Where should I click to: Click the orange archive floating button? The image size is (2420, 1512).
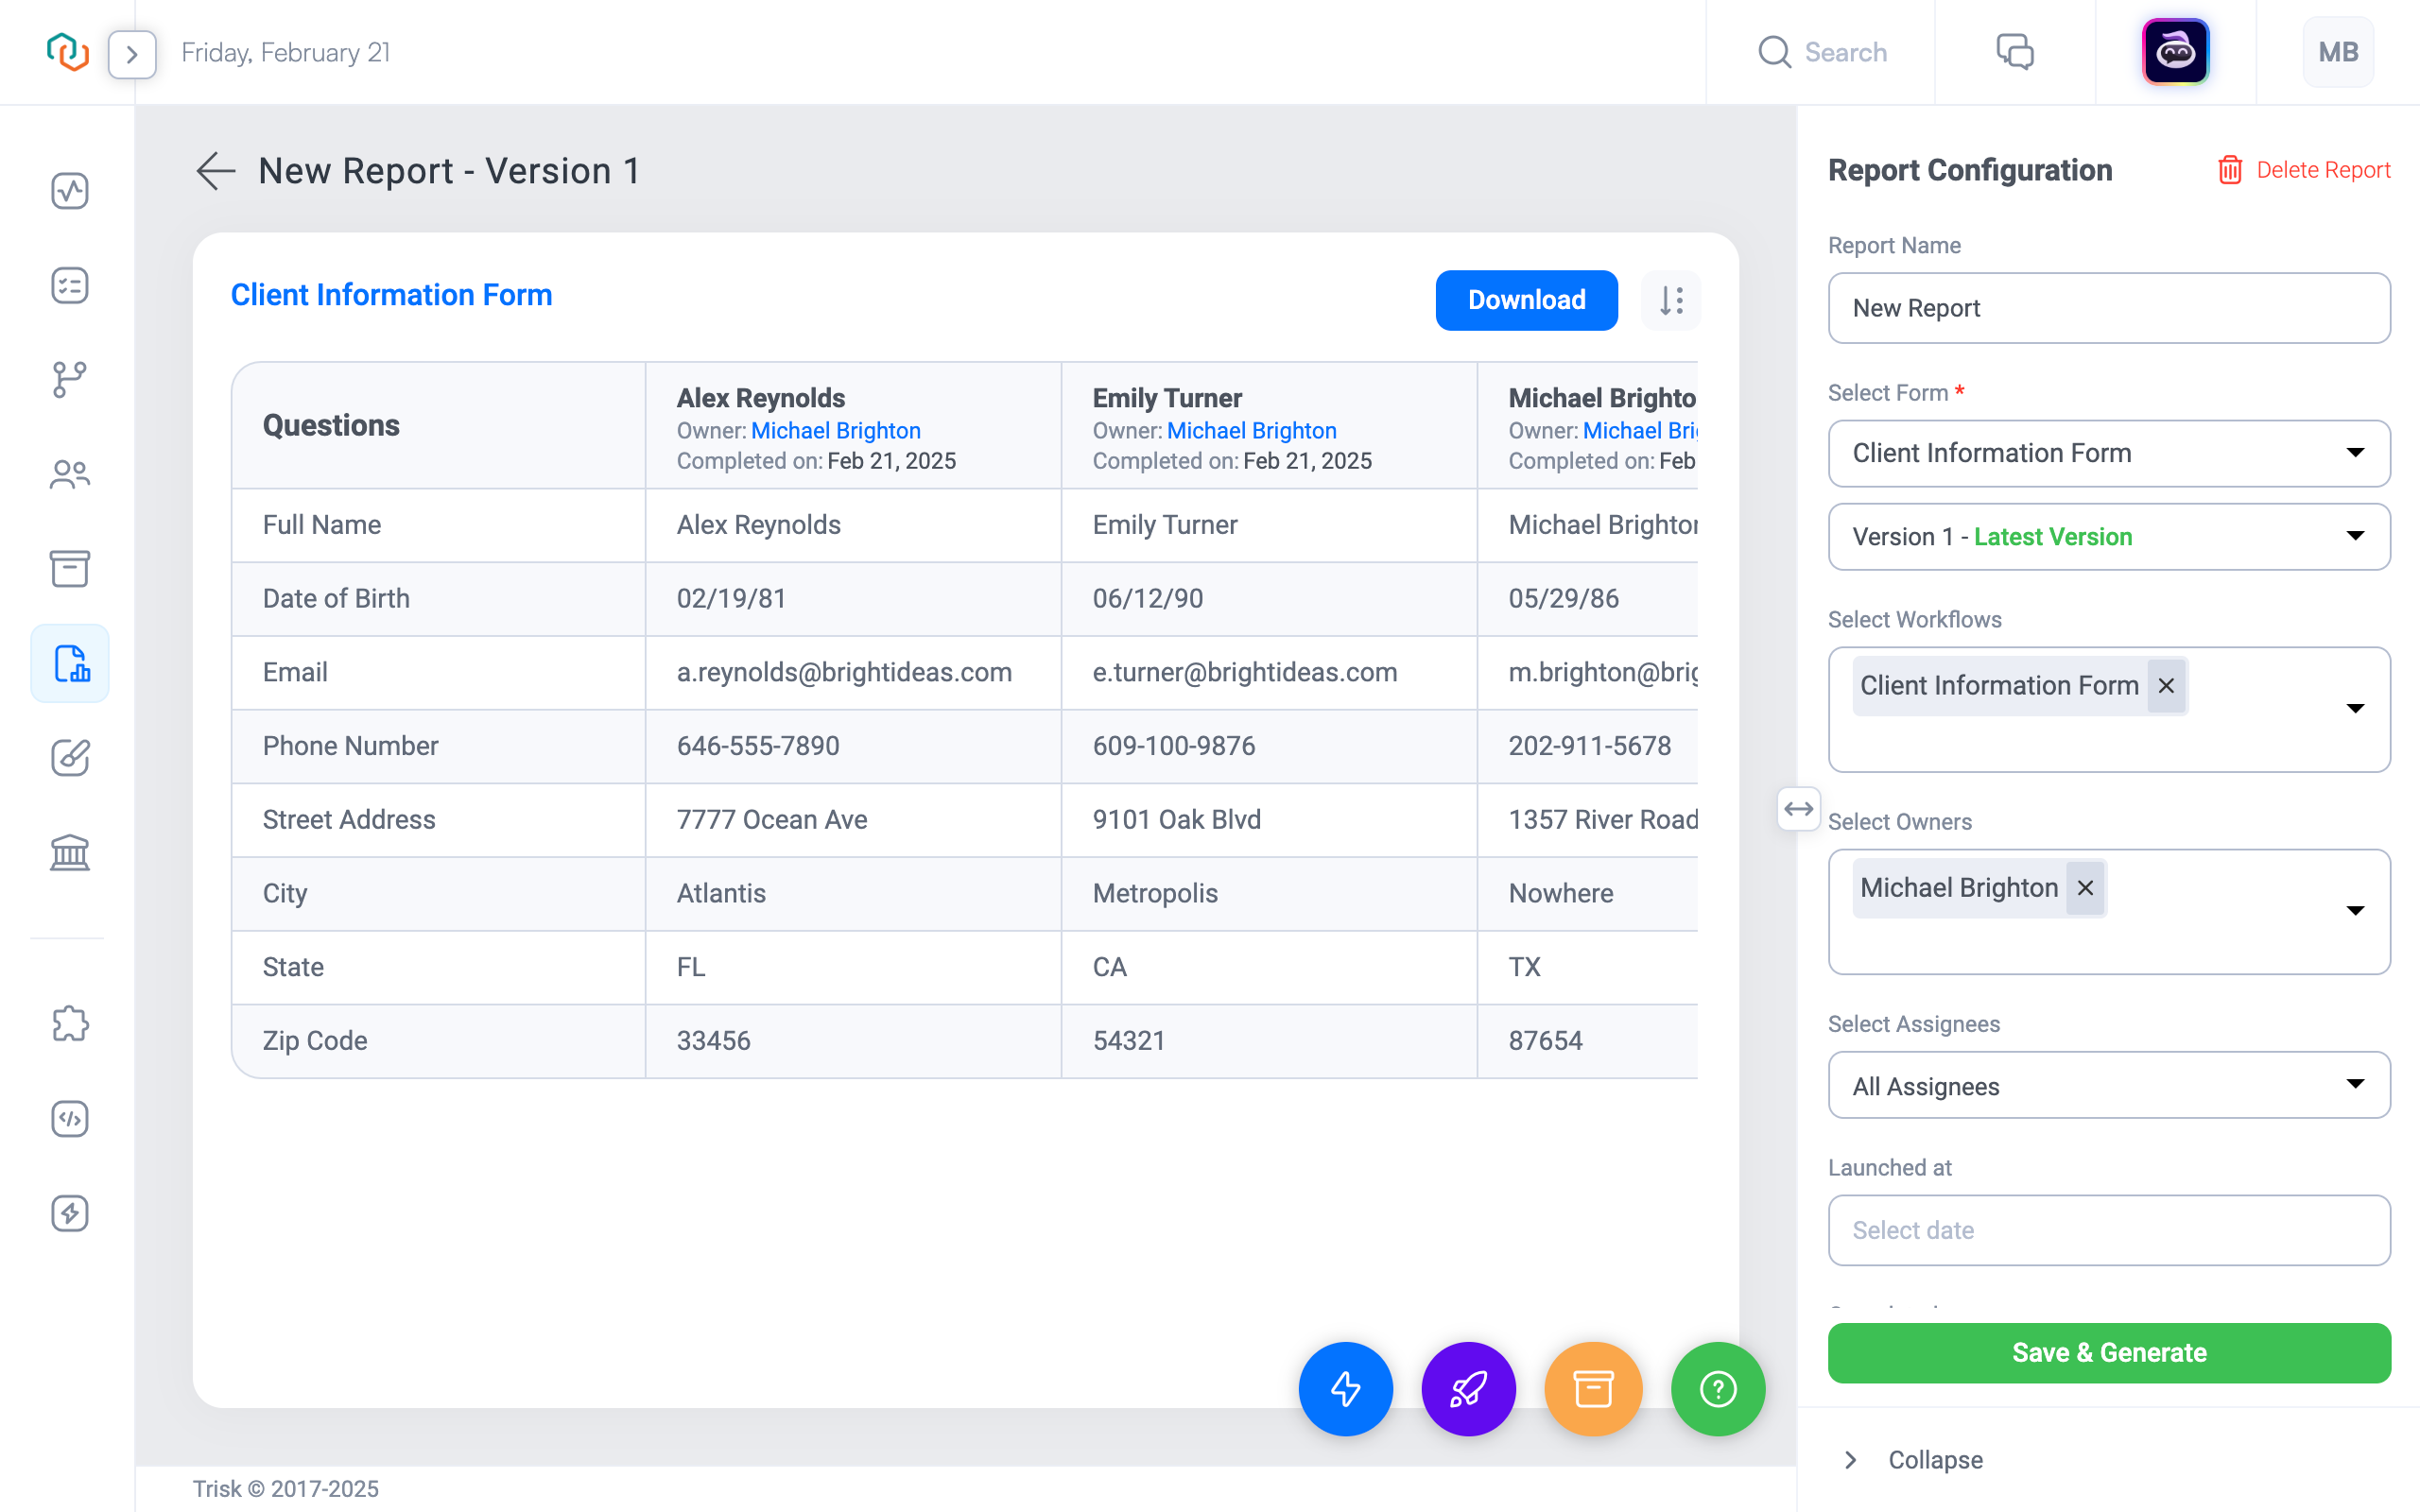tap(1593, 1389)
